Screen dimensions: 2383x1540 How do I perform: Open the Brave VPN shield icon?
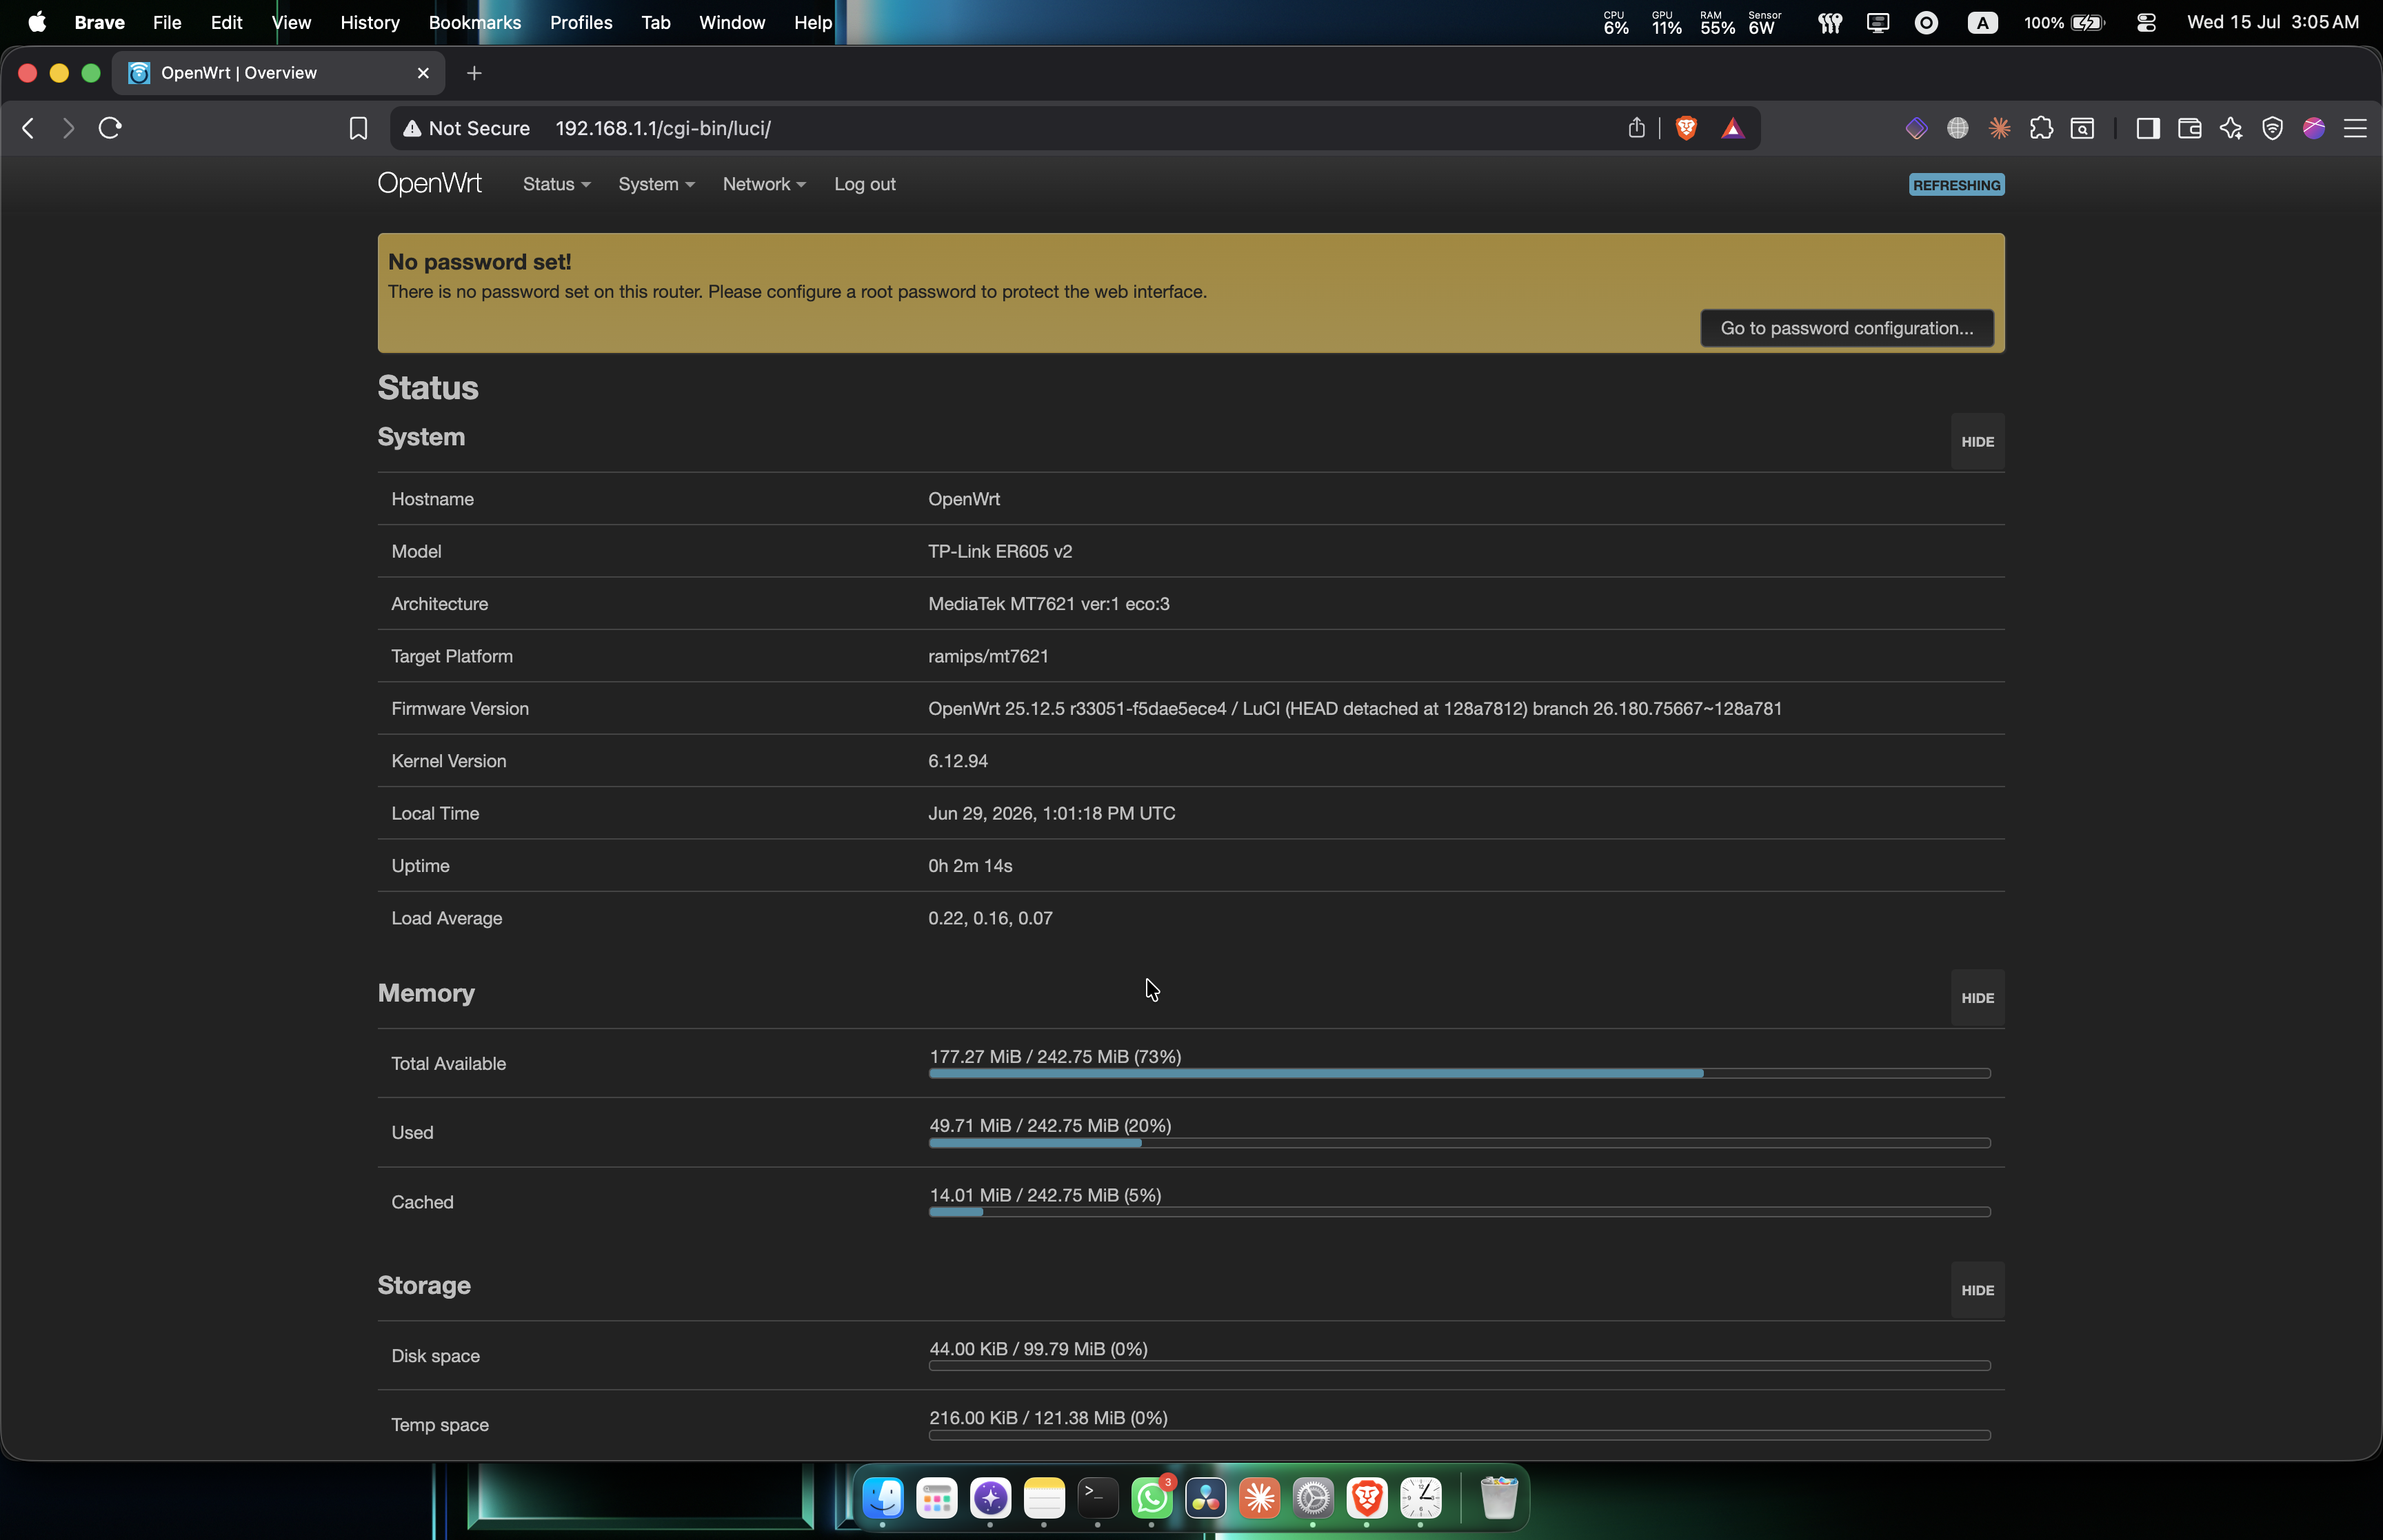[x=2273, y=128]
